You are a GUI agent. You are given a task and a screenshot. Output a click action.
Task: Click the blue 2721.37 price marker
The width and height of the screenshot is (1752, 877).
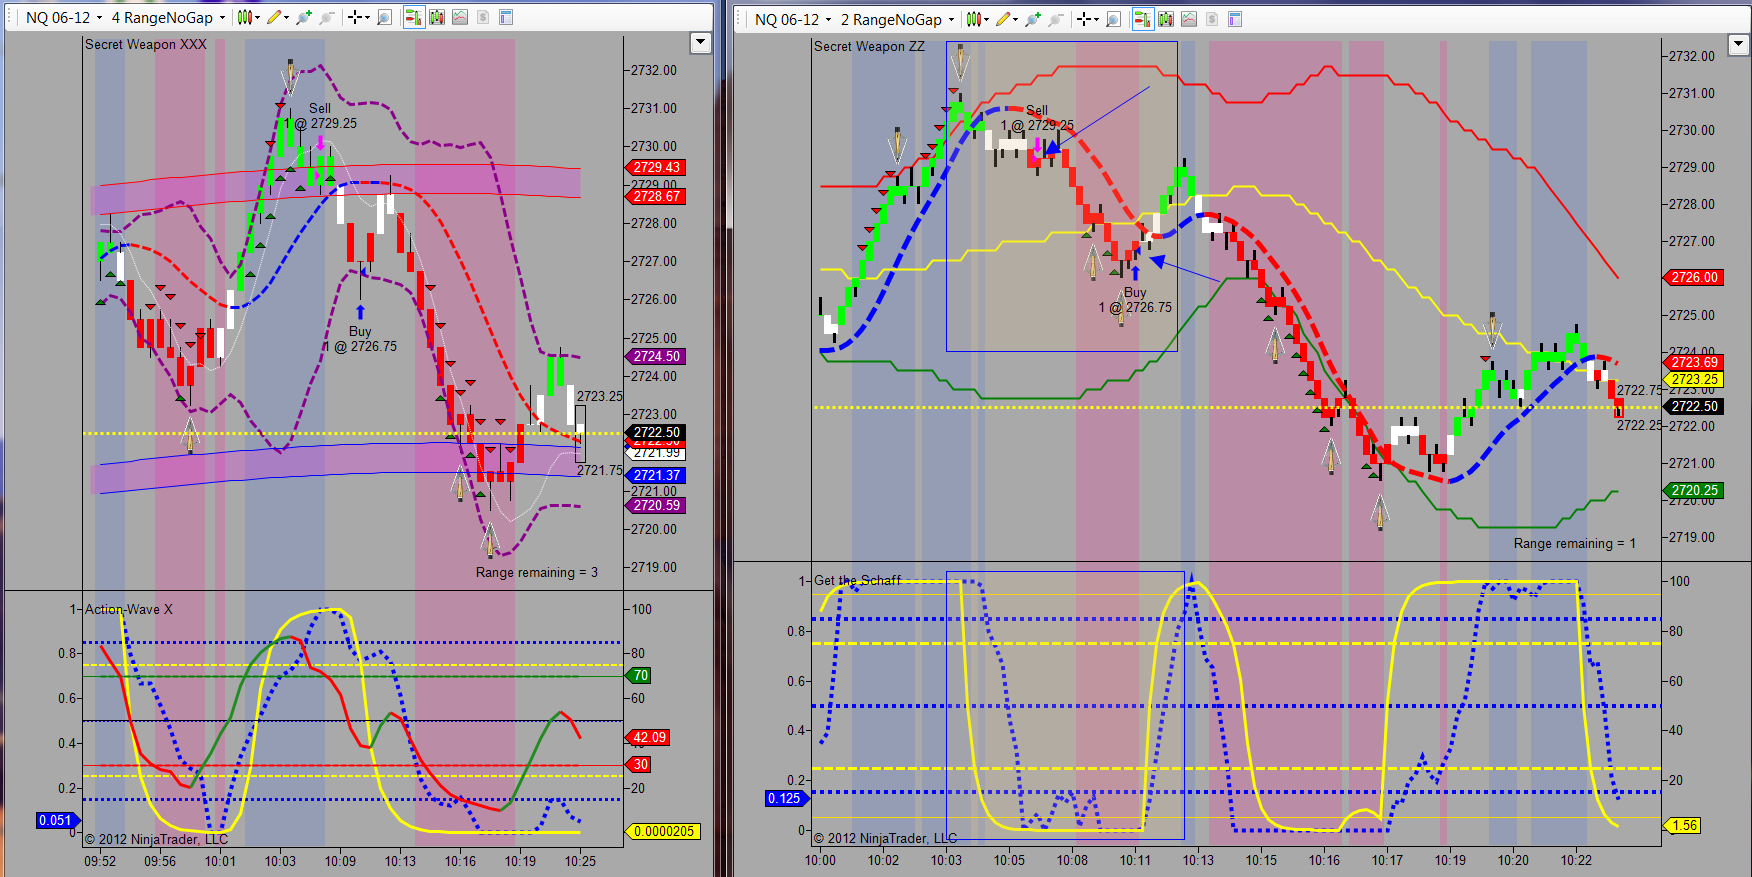pyautogui.click(x=656, y=475)
